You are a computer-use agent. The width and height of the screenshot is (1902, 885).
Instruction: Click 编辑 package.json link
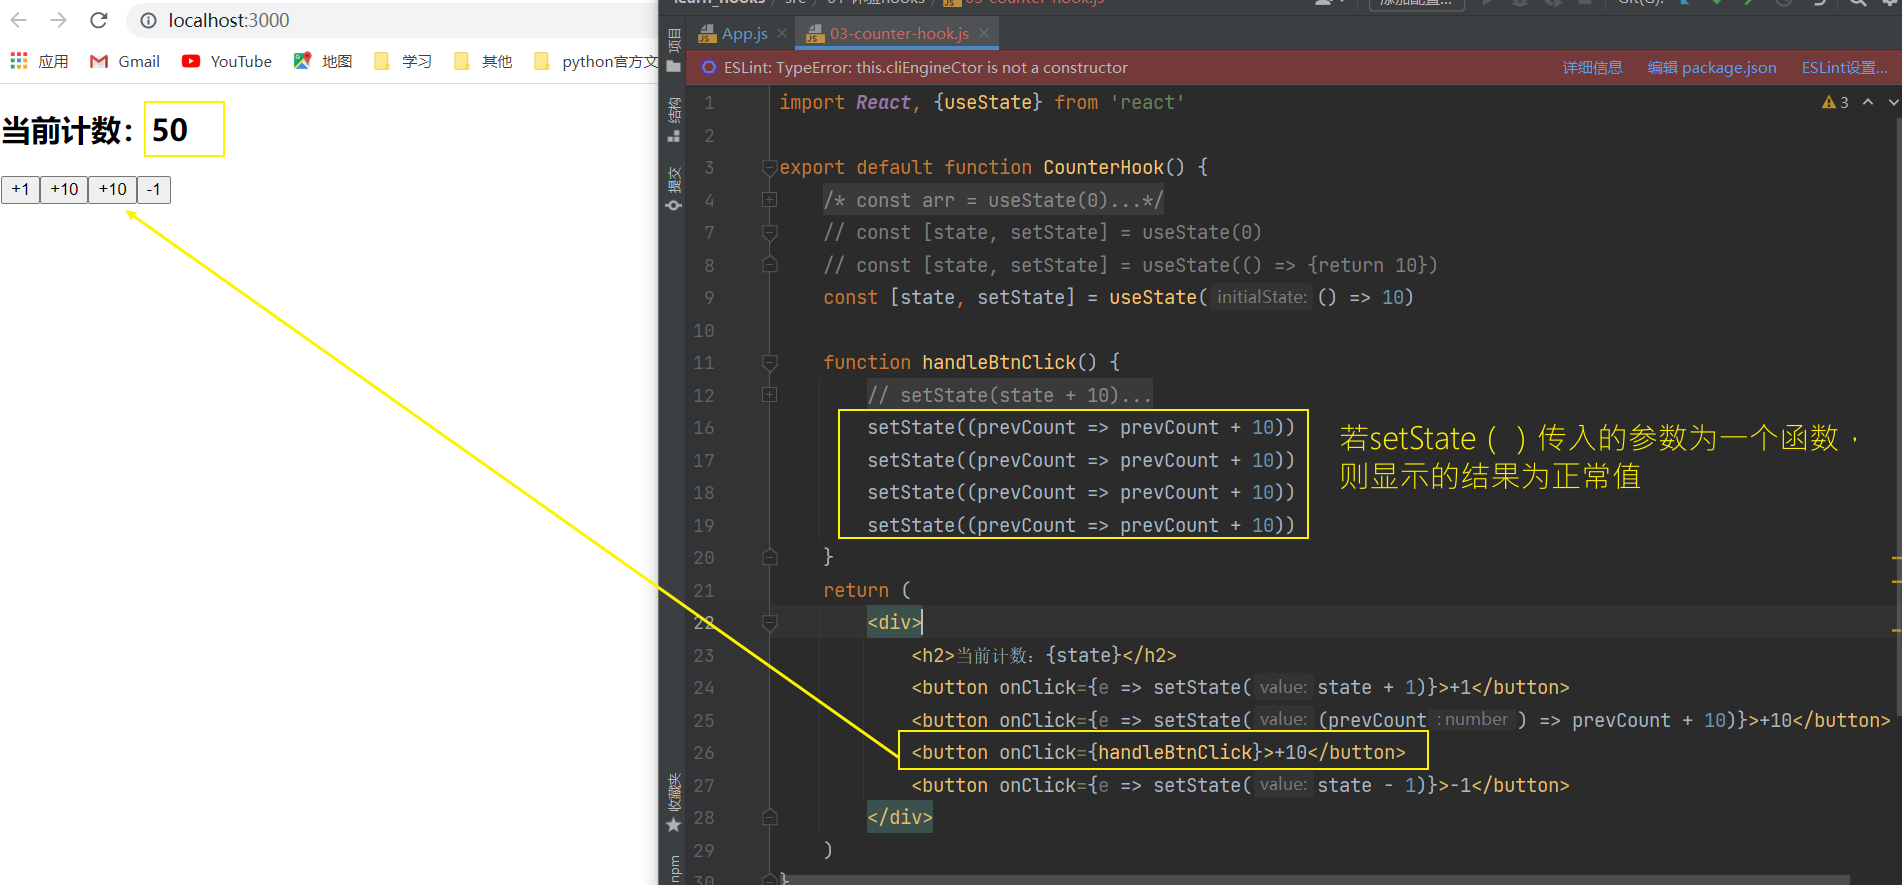[1712, 67]
